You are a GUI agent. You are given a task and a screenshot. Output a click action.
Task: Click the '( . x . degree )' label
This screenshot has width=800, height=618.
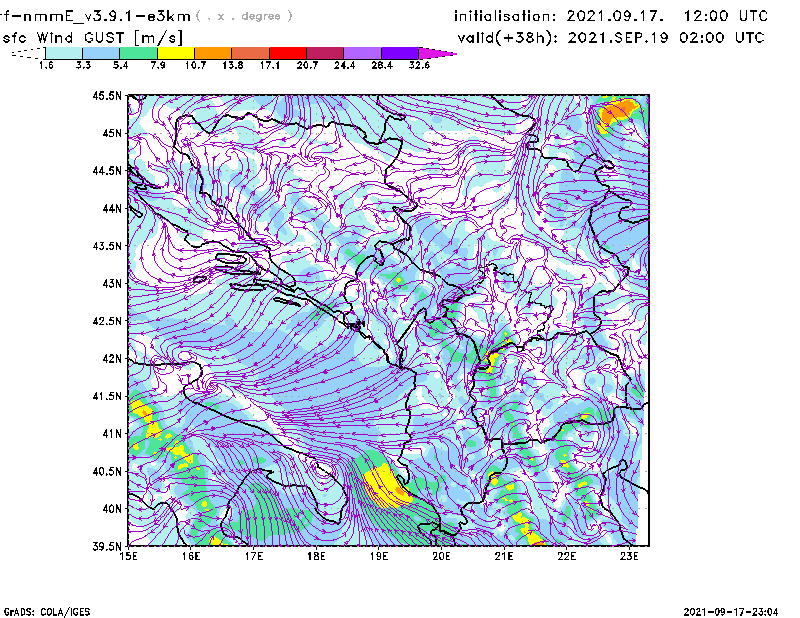244,16
